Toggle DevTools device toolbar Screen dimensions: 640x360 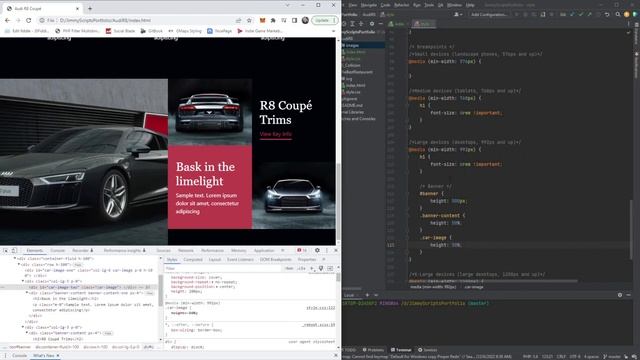tap(14, 250)
